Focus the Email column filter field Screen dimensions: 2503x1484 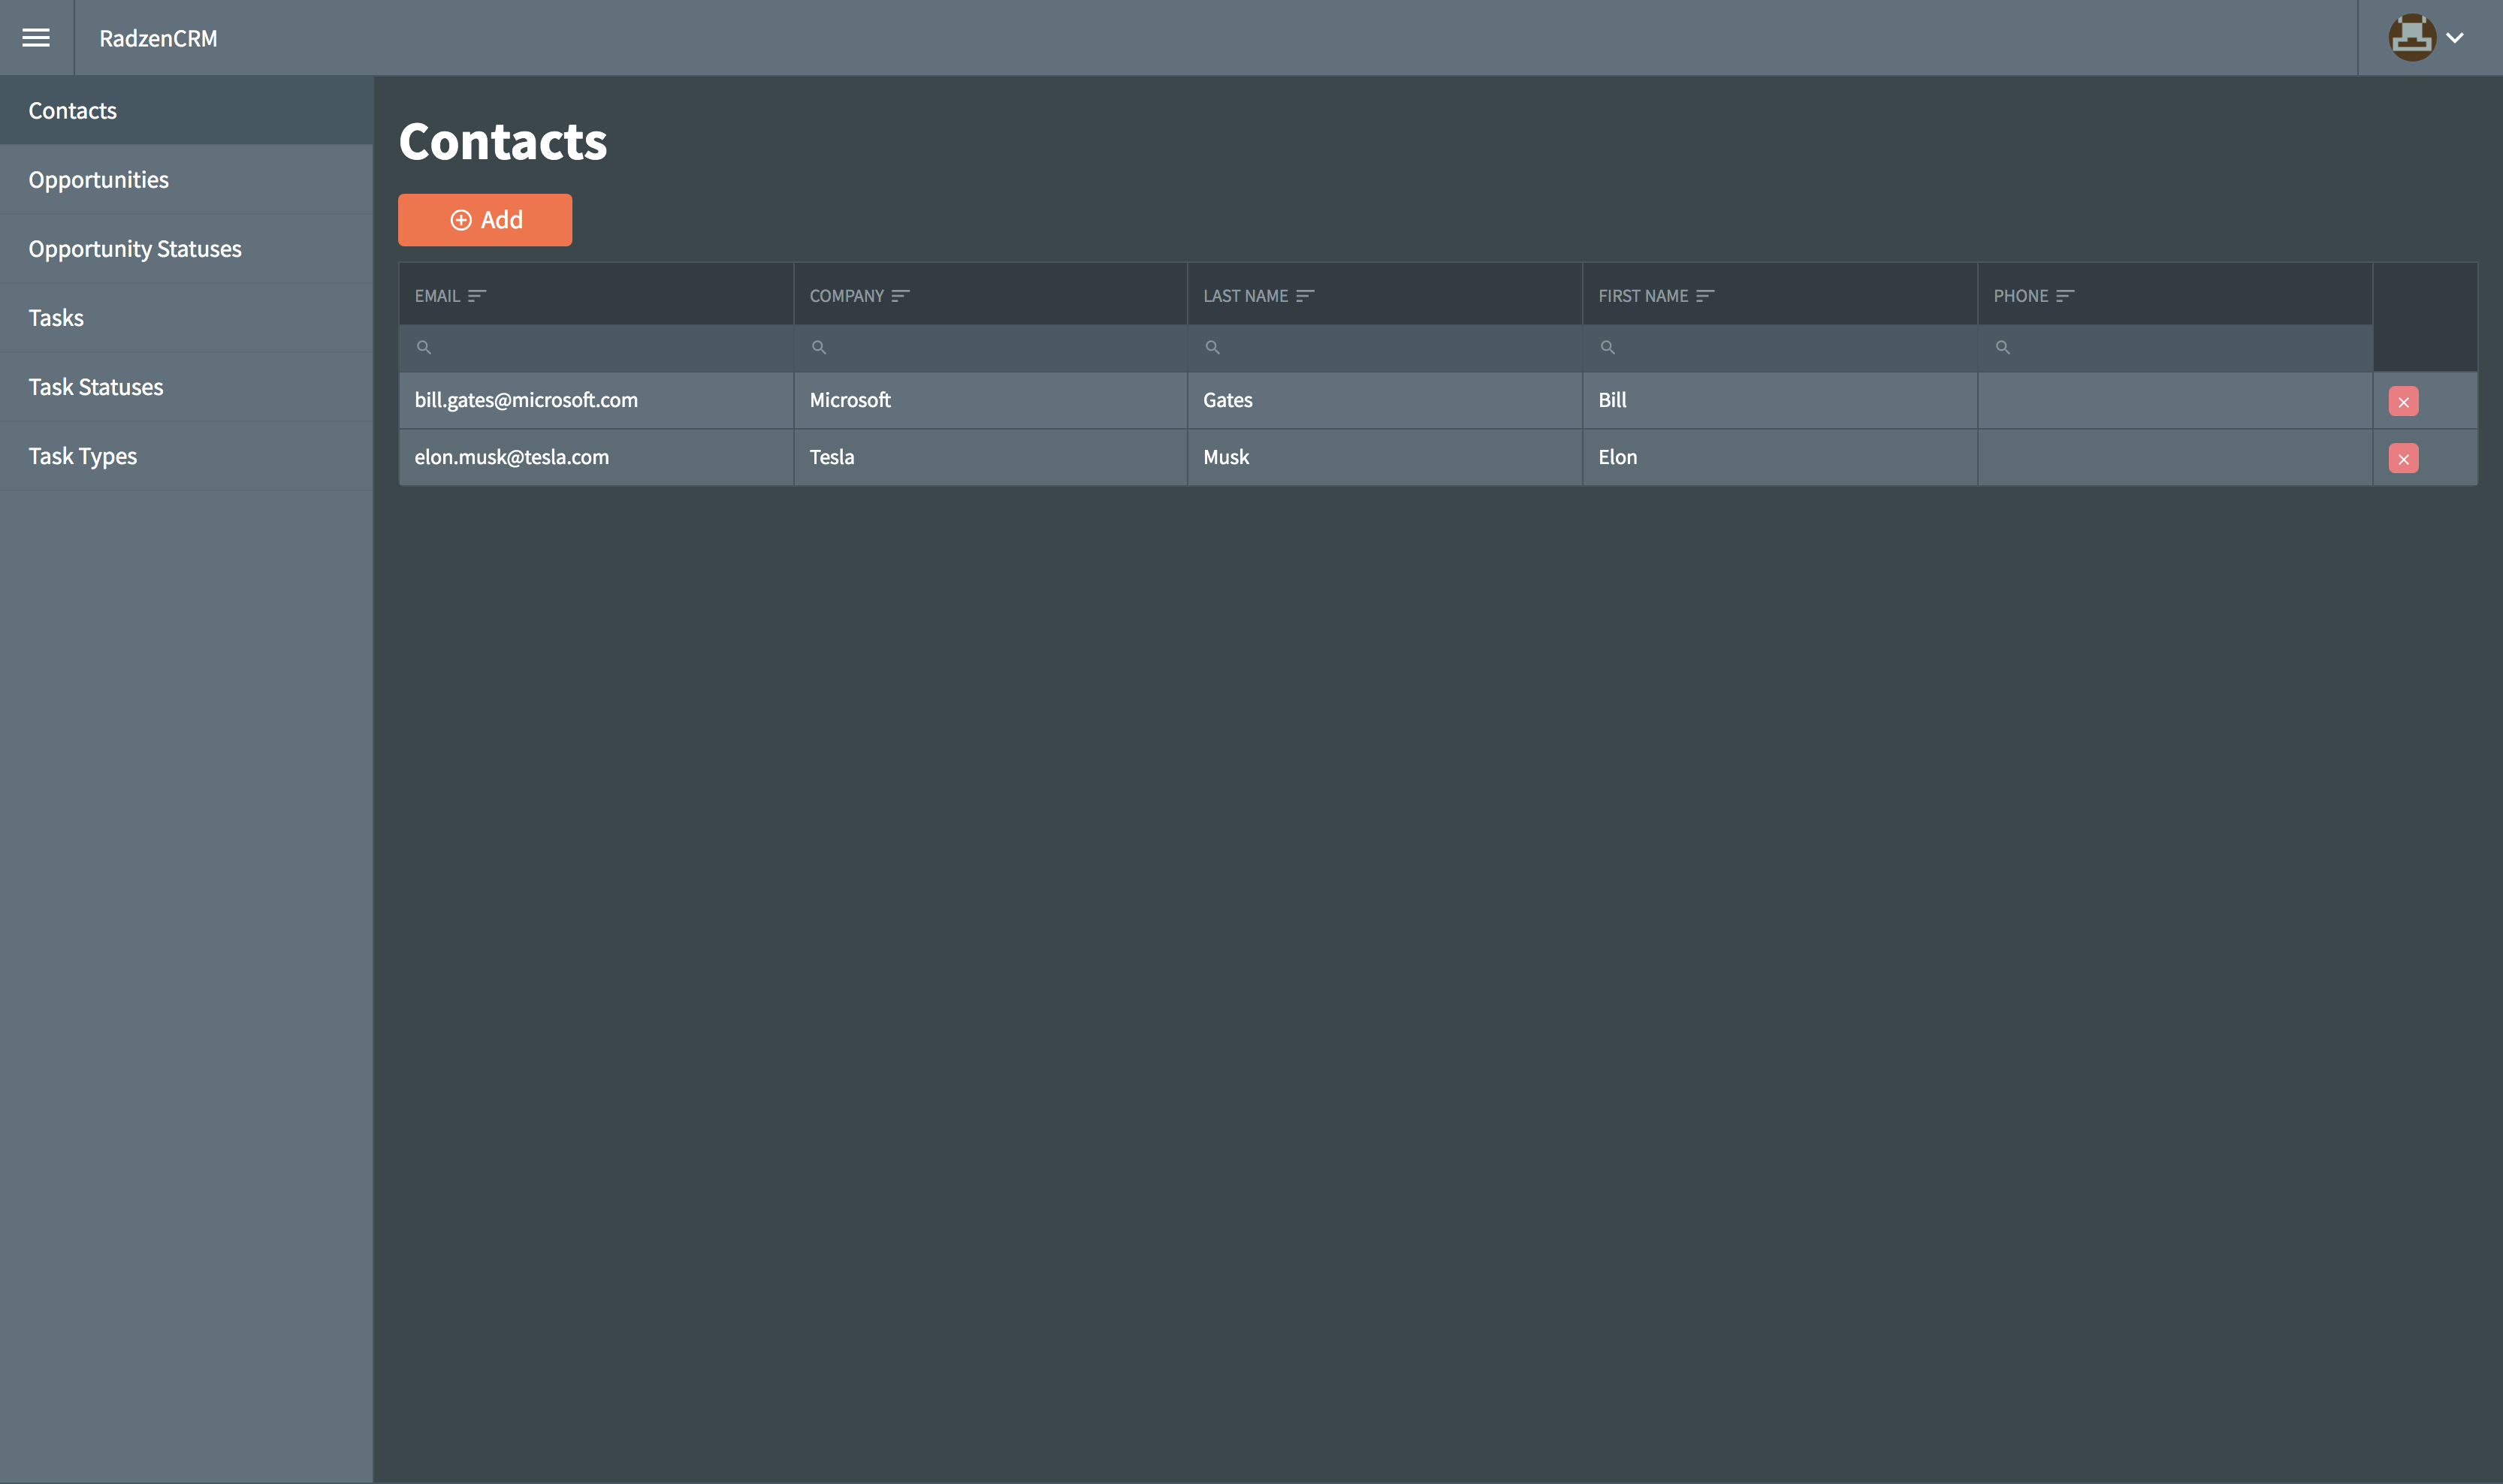(596, 348)
